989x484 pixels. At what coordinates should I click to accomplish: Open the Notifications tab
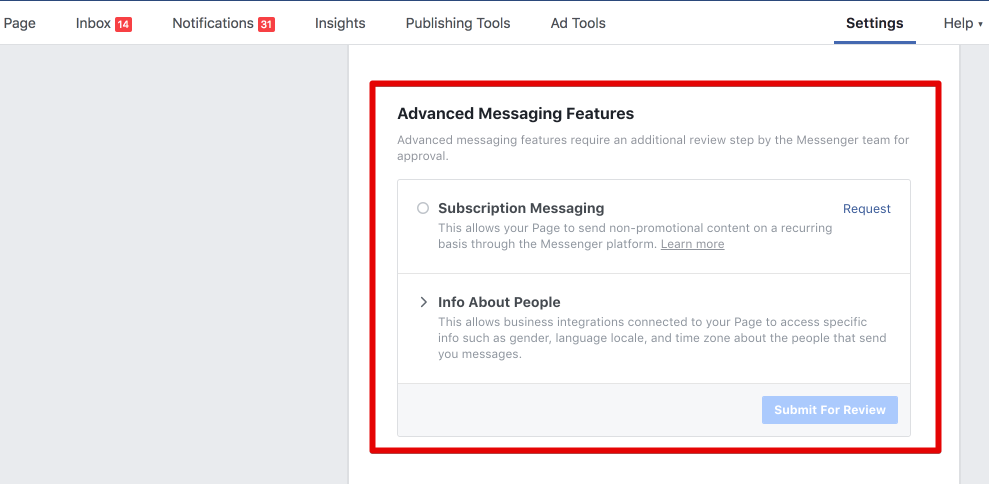click(x=223, y=23)
